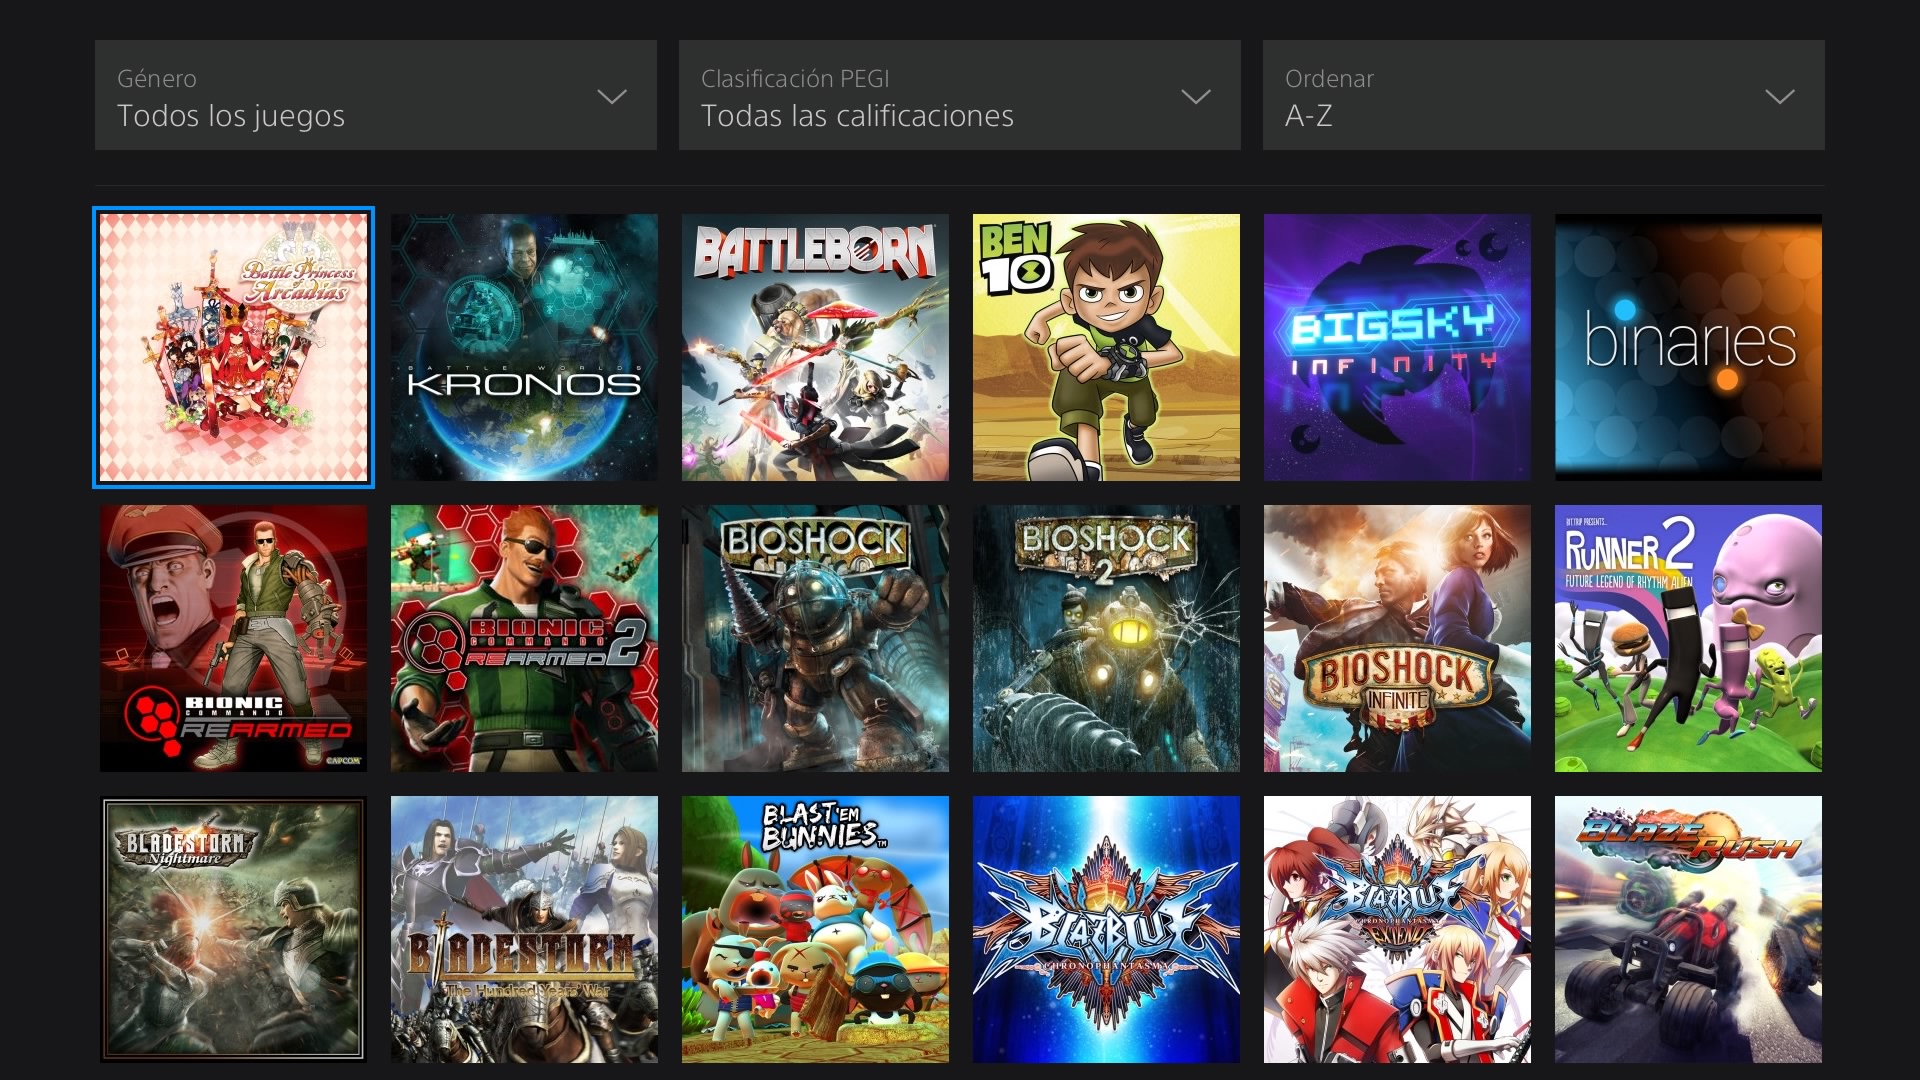Screen dimensions: 1920x1080
Task: Select Bionic Commando Rearmed cover
Action: [x=233, y=638]
